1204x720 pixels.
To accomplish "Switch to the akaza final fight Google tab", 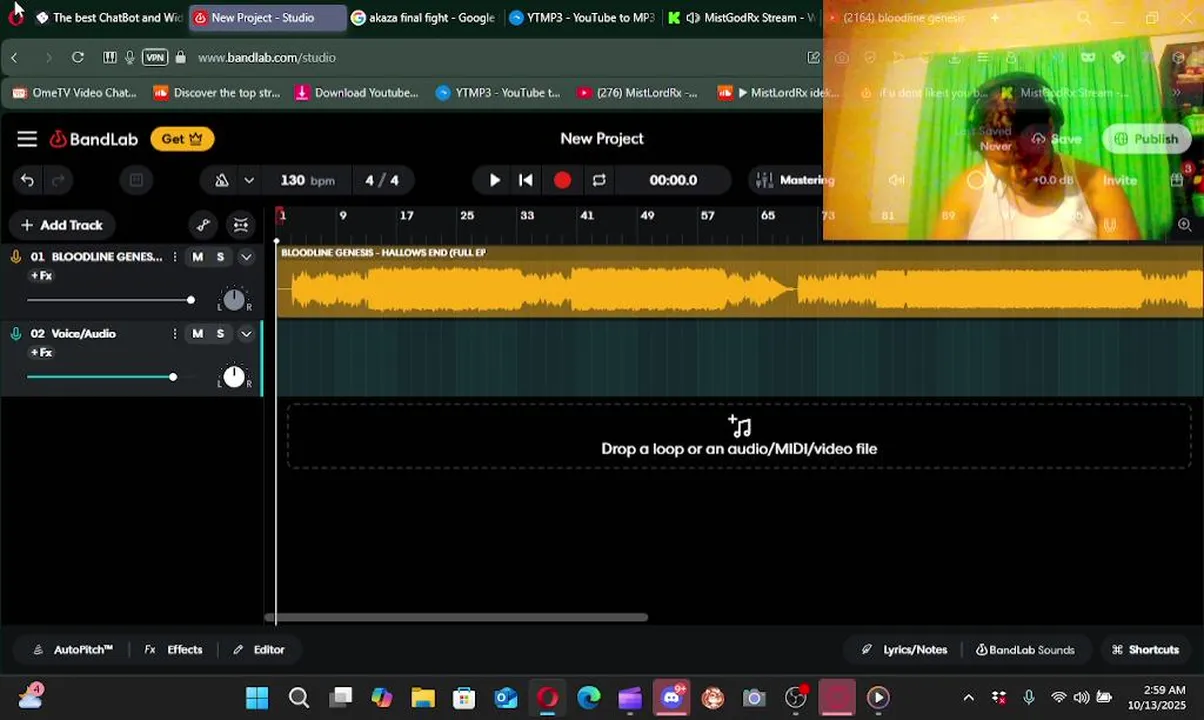I will [423, 18].
